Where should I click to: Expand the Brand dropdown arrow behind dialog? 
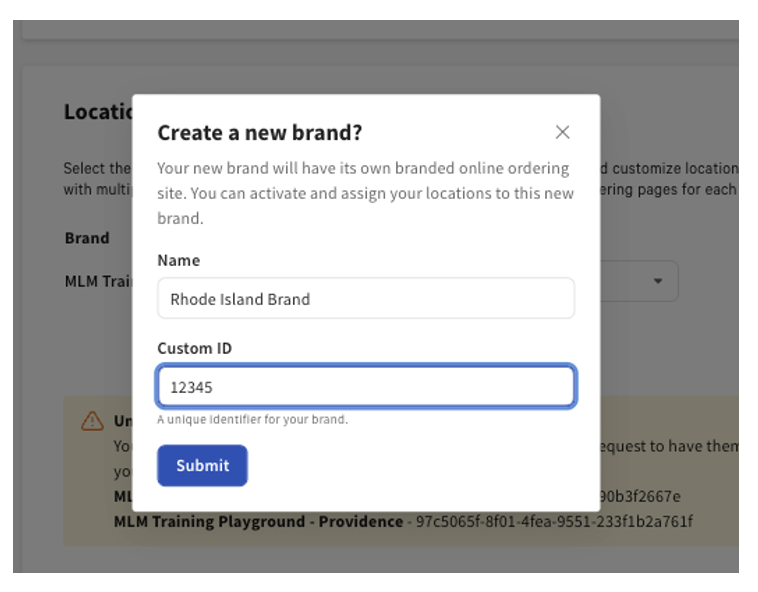point(657,282)
